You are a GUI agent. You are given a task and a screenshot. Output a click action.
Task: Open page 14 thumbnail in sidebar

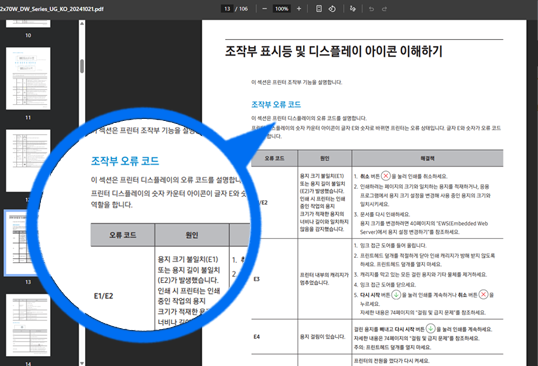point(28,325)
